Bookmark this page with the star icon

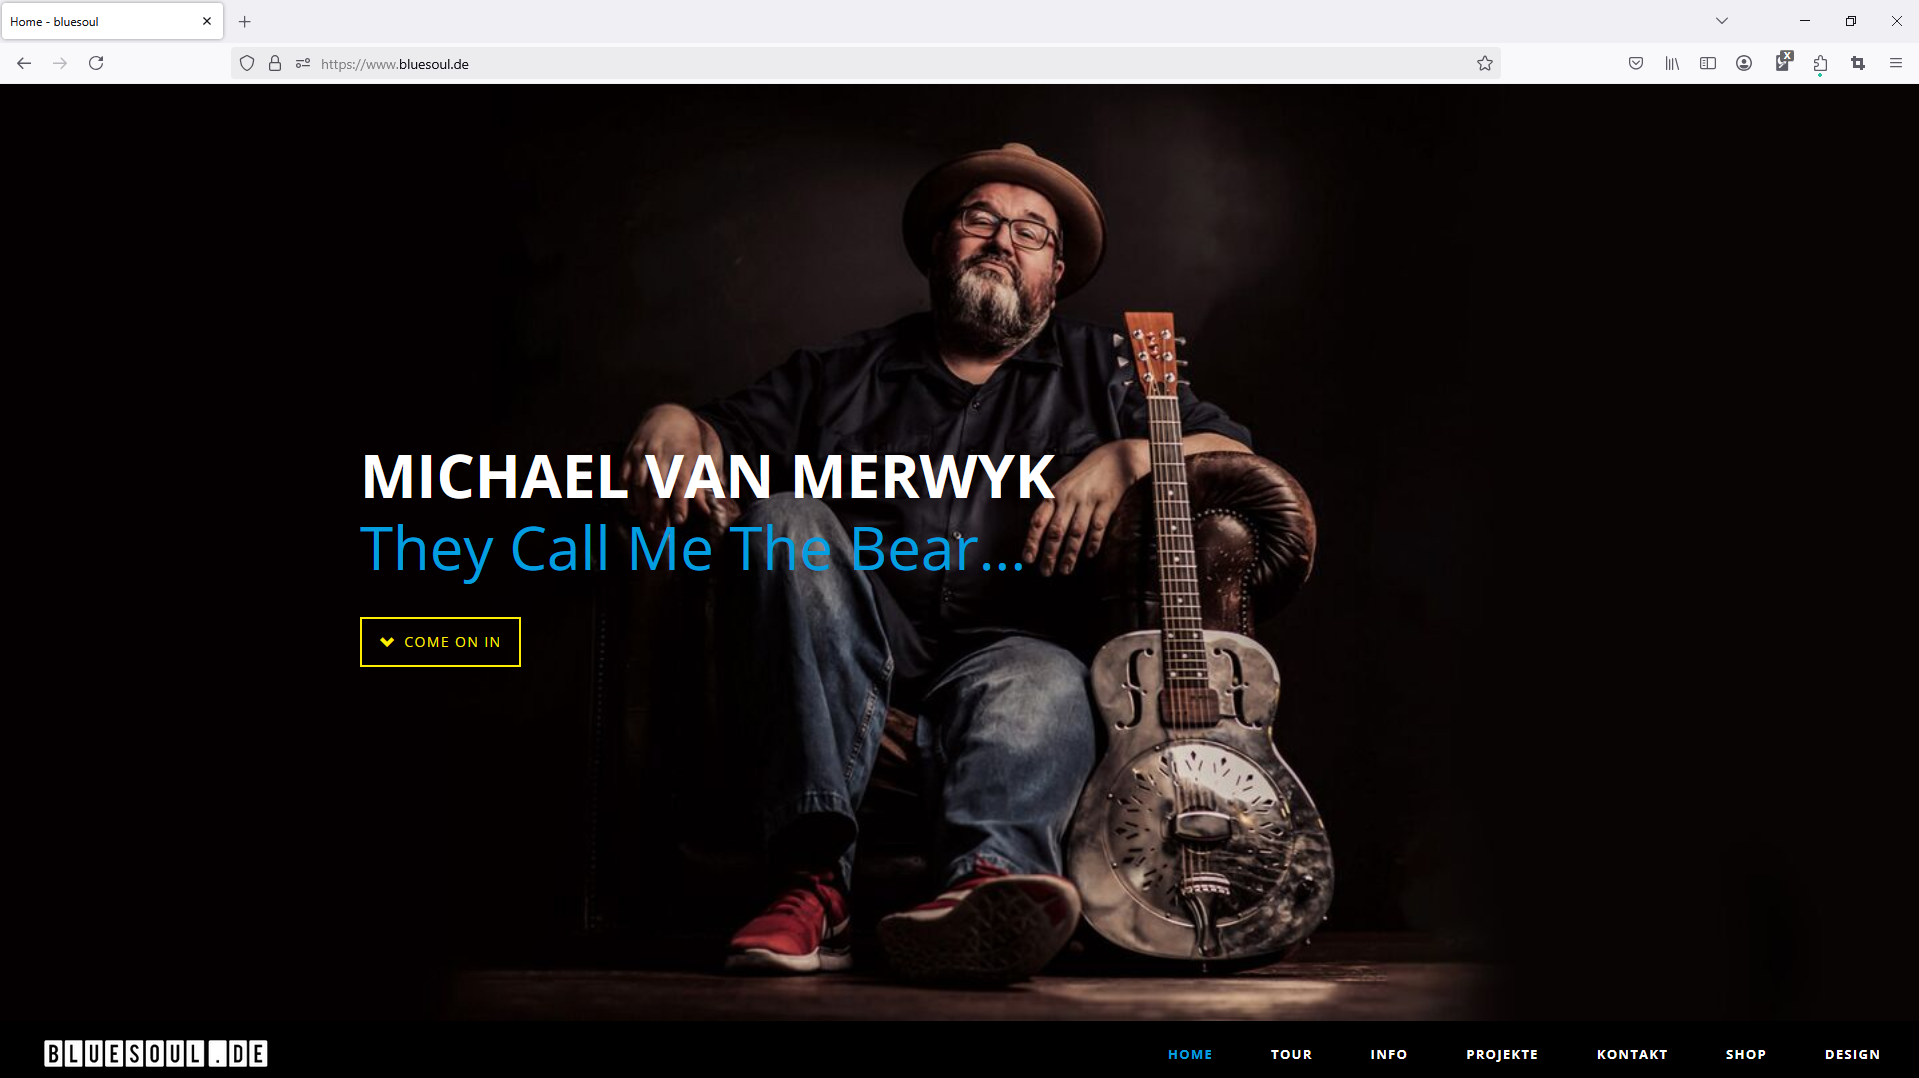[1485, 63]
